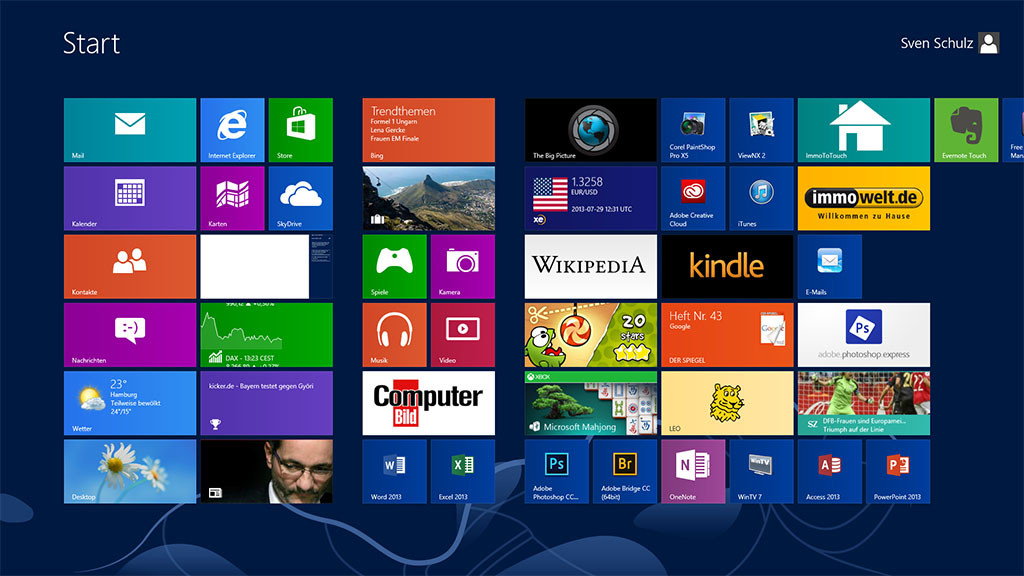Launch iTunes
1024x576 pixels.
click(x=761, y=199)
